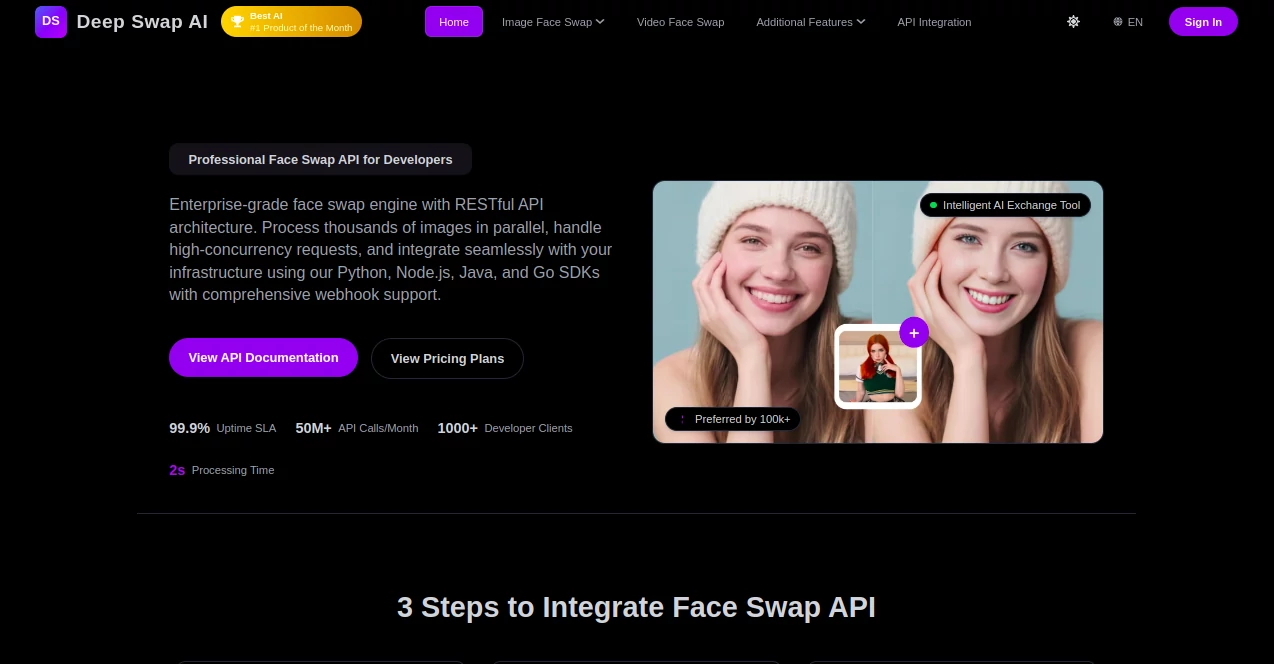Click the icon on Preferred by 100k+ badge
Viewport: 1274px width, 664px height.
pos(684,419)
